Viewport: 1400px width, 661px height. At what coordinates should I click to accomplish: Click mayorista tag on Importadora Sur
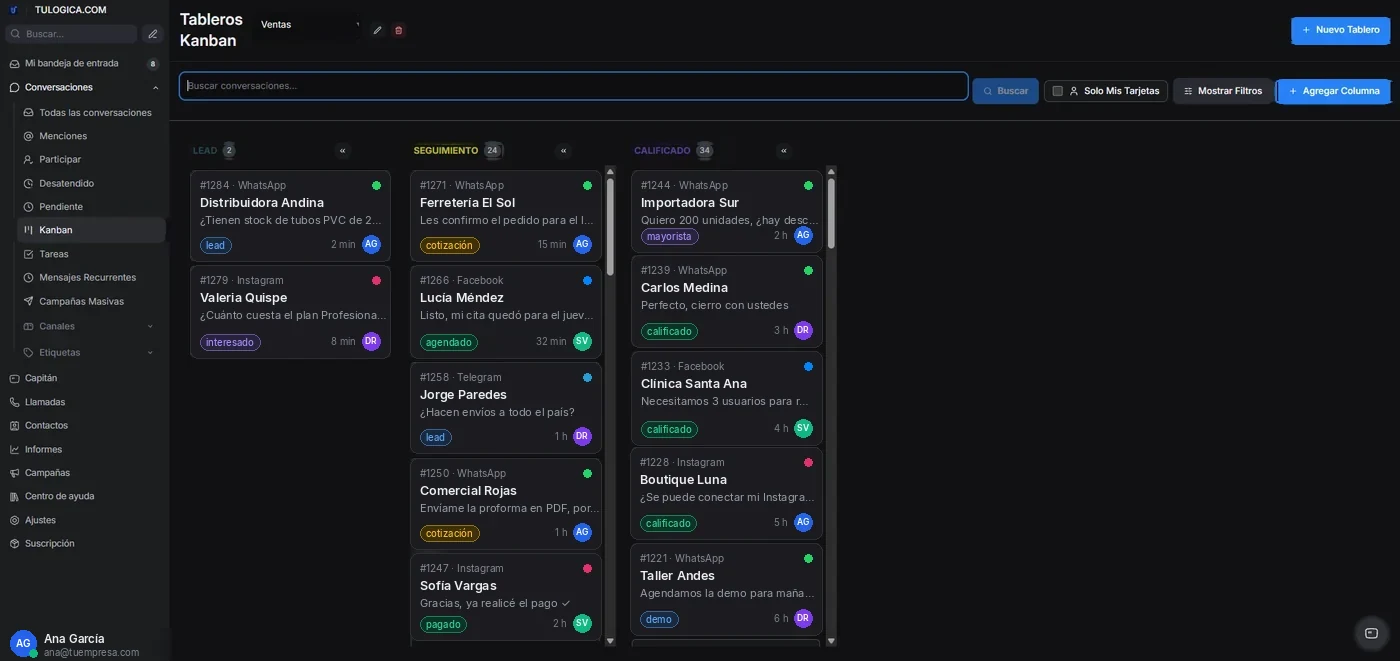[669, 236]
